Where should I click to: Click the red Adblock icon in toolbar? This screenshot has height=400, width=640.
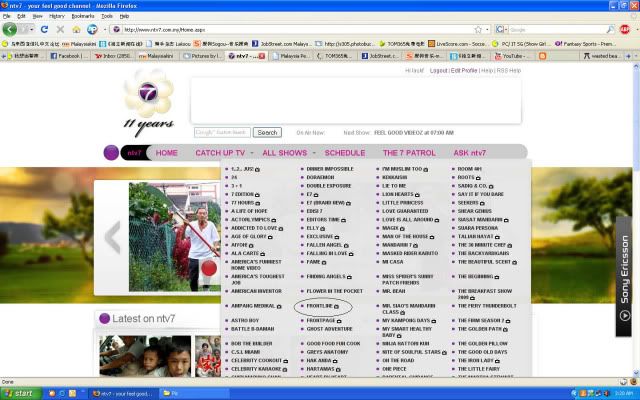pos(624,29)
